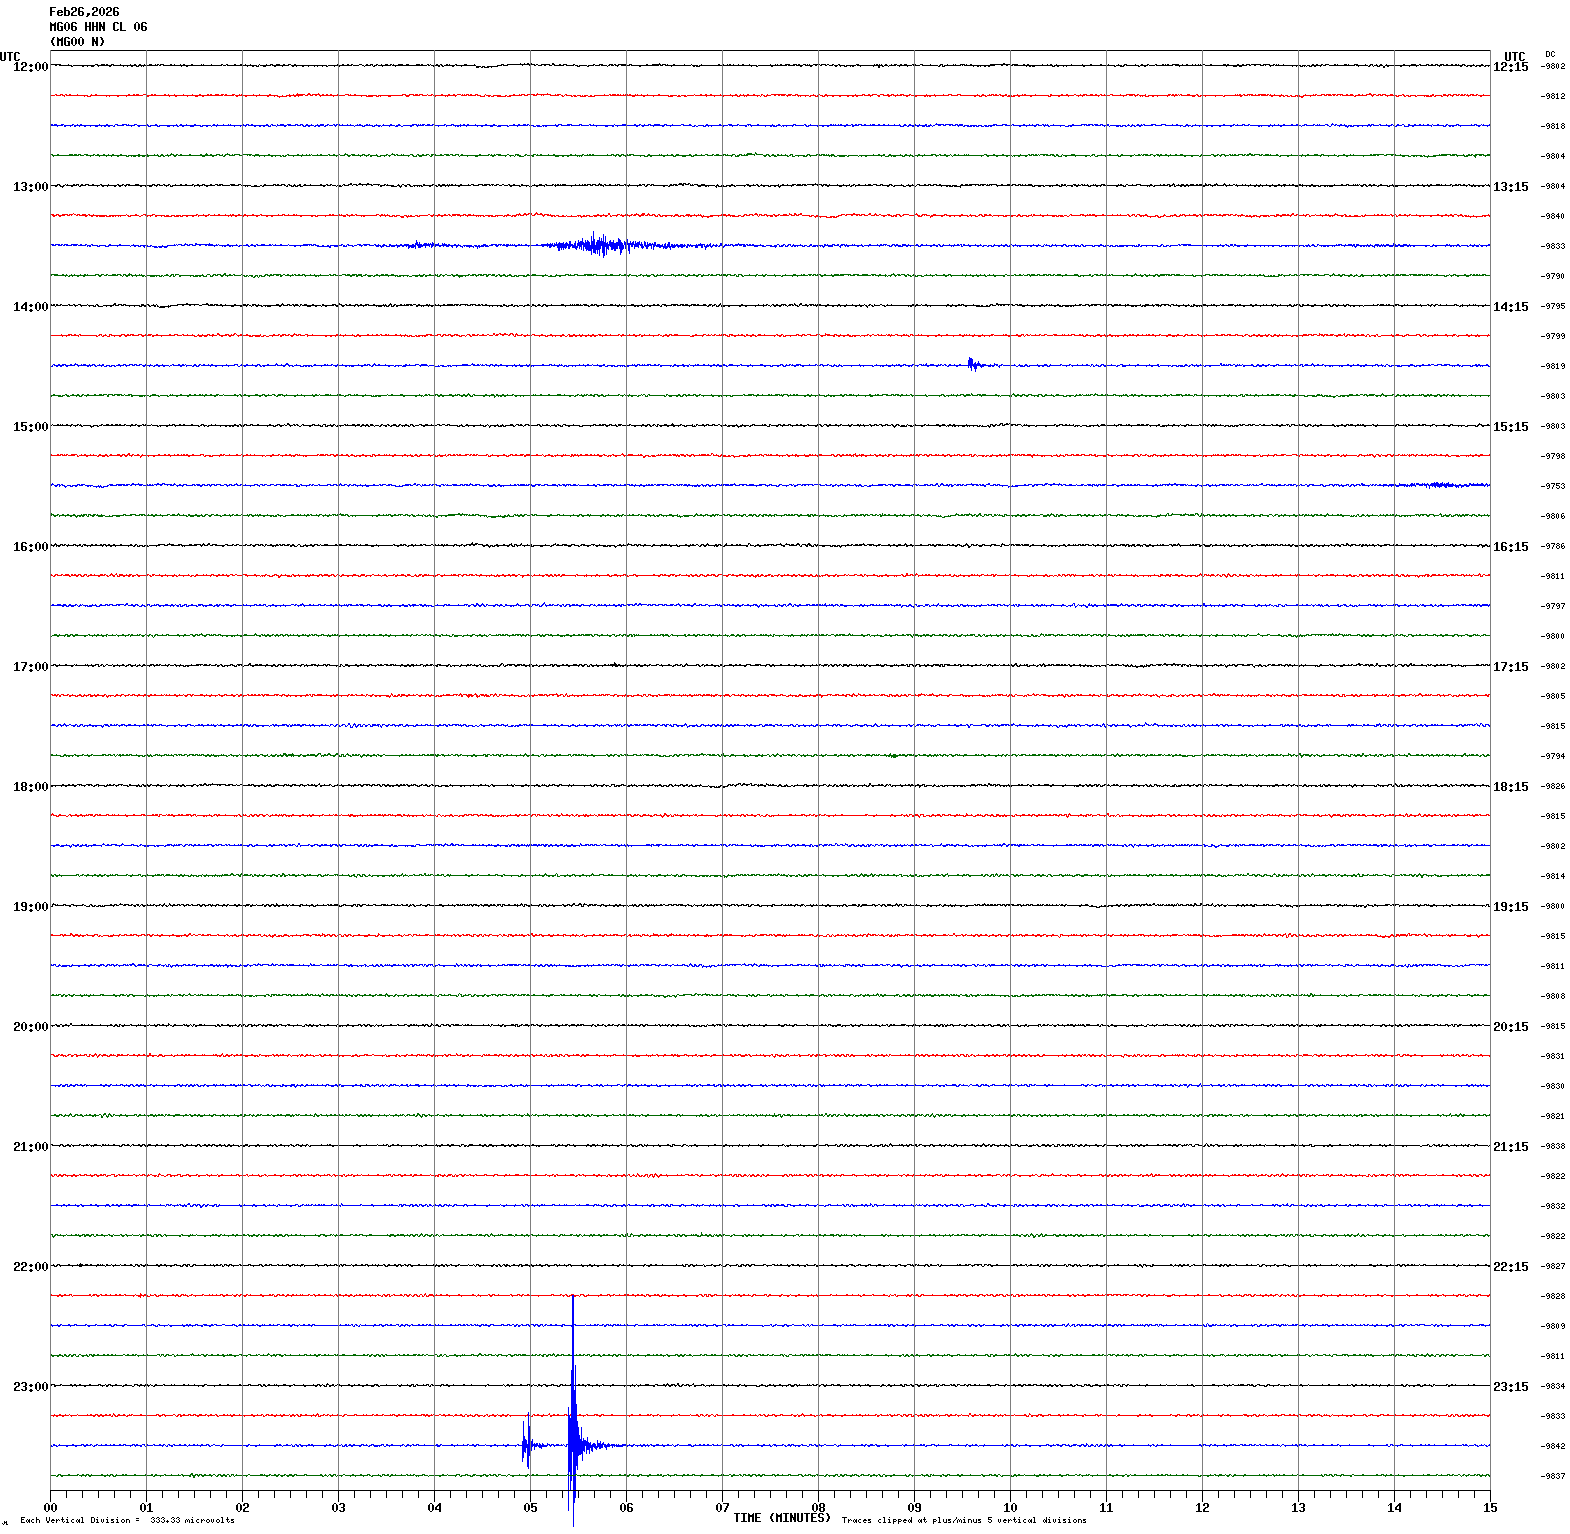Click the small event near minute 9.5 on the 14:30 trace

click(x=972, y=364)
